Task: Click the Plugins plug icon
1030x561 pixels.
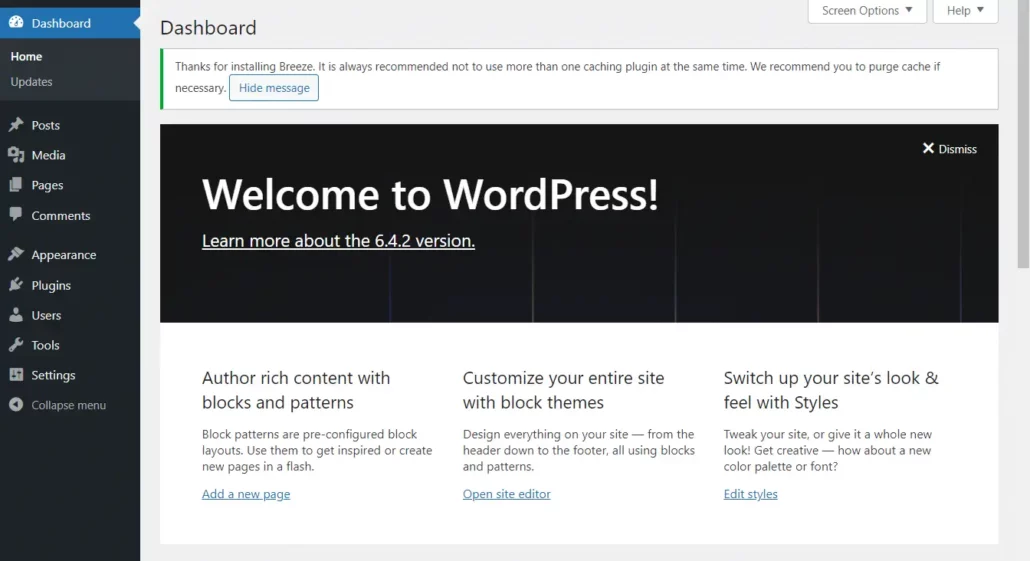Action: [16, 285]
